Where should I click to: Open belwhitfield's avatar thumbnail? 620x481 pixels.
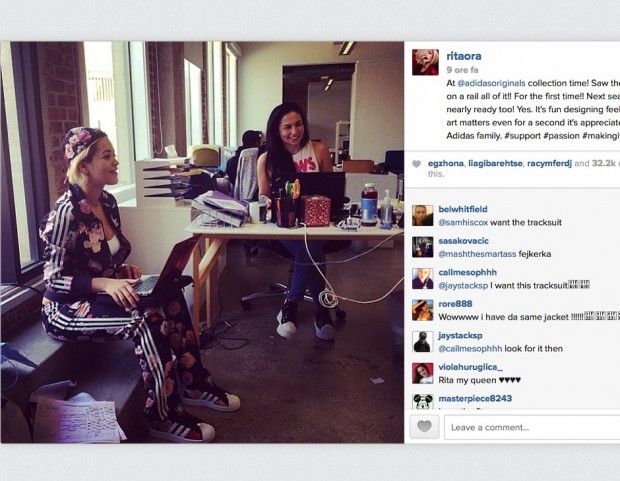[x=422, y=216]
